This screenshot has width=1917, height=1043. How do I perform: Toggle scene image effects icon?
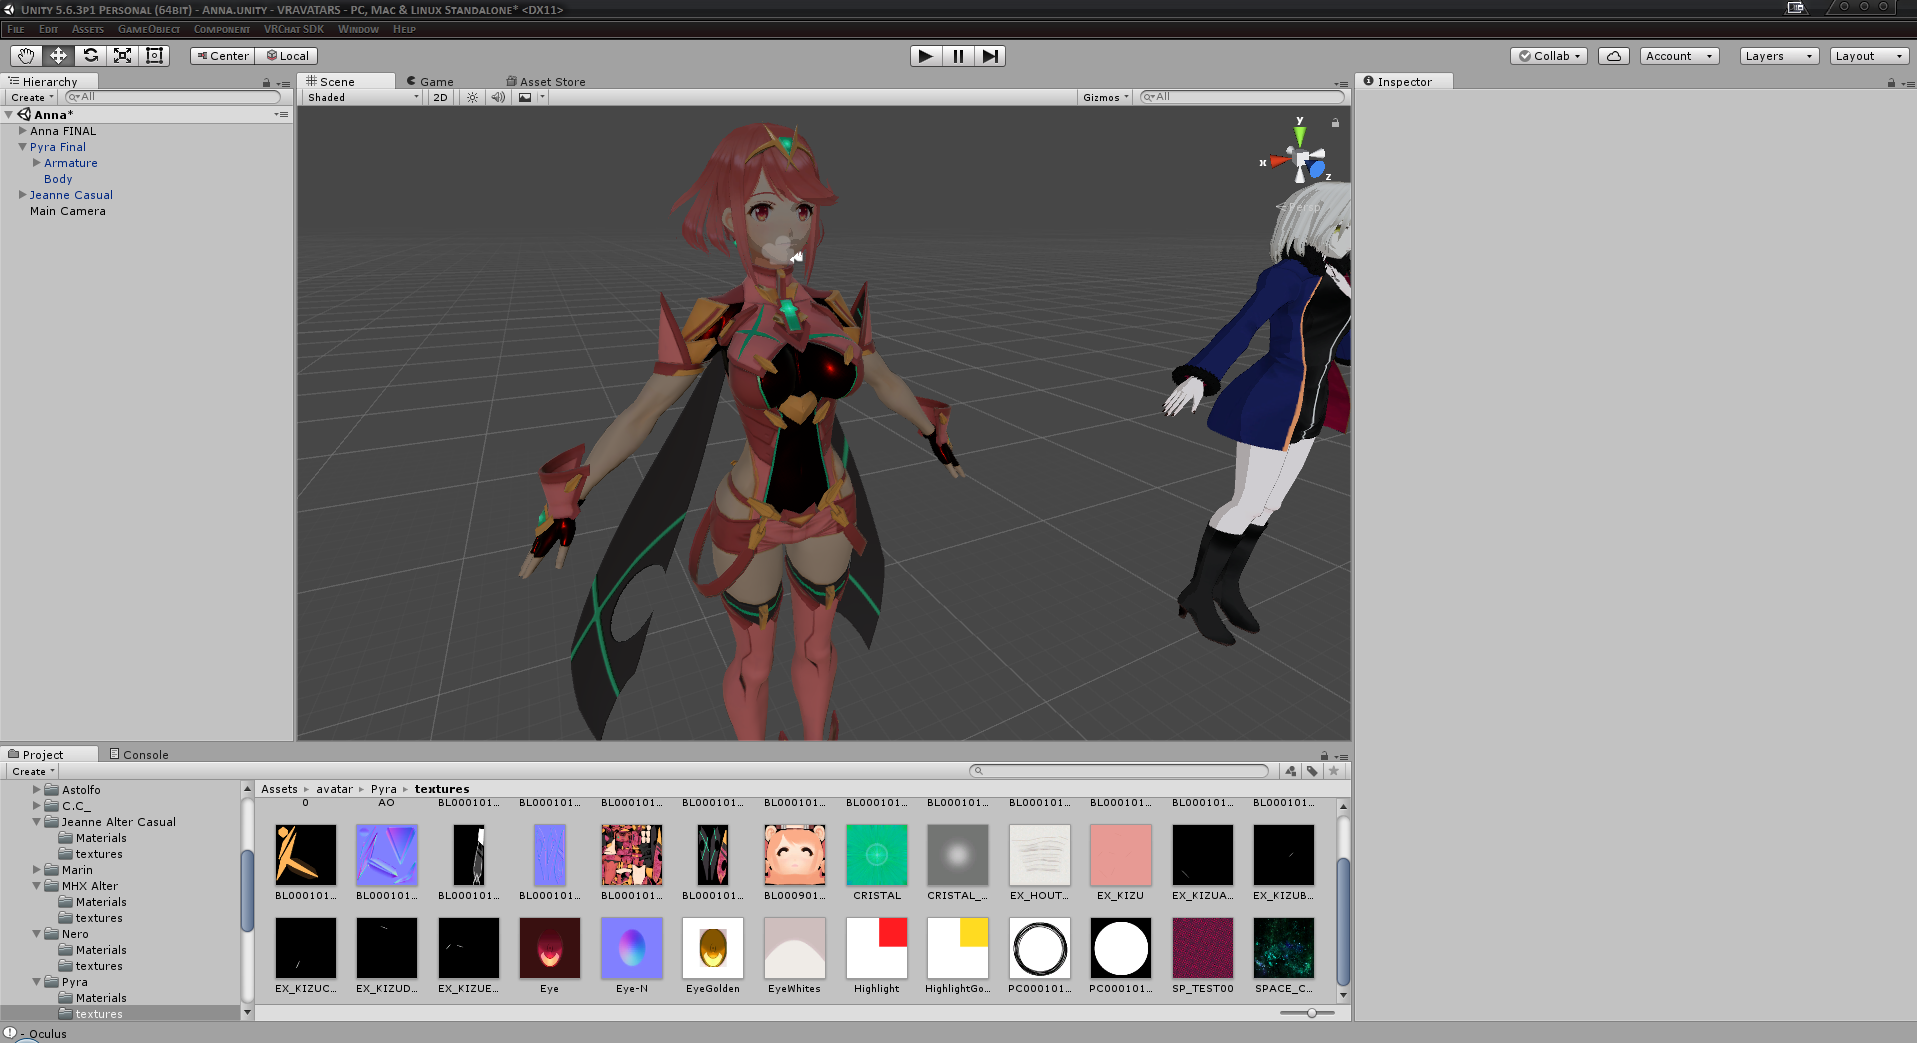[x=525, y=97]
